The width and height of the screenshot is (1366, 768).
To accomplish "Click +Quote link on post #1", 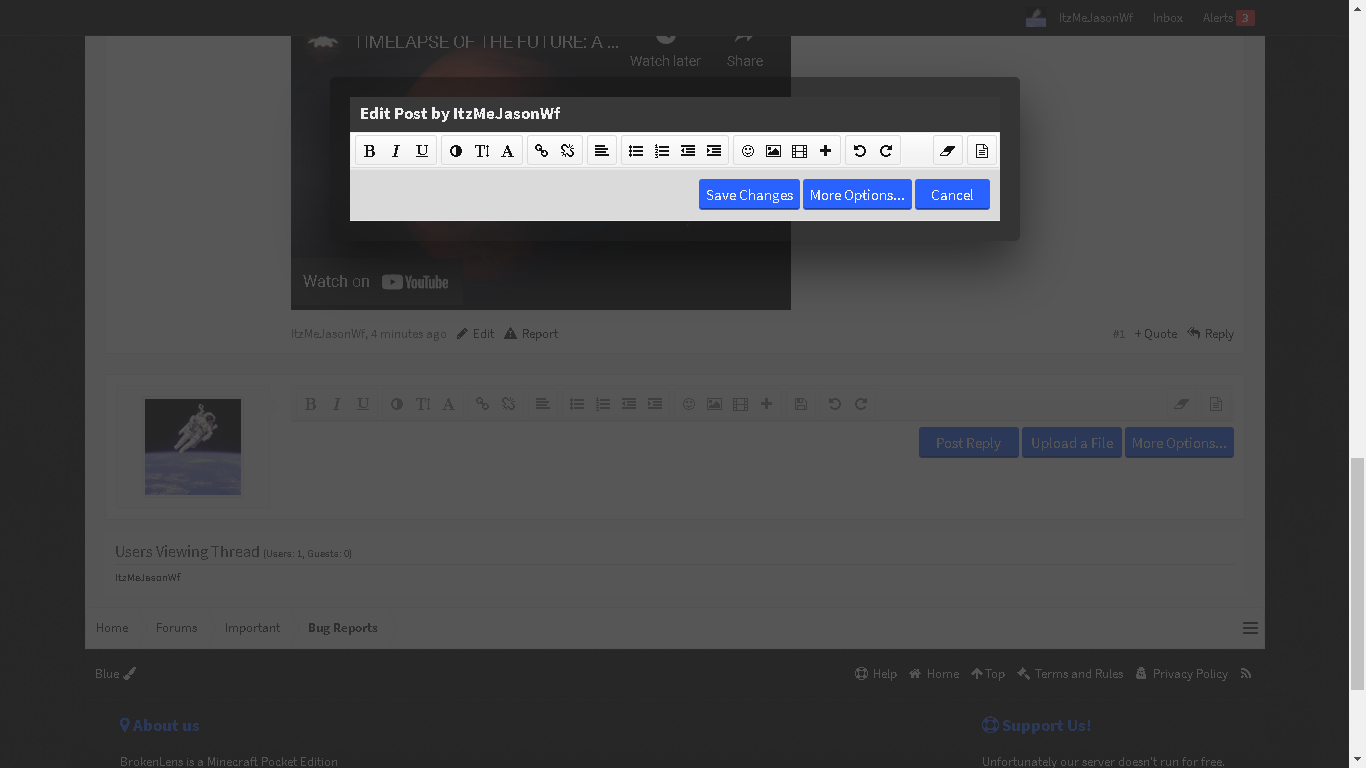I will pyautogui.click(x=1156, y=334).
